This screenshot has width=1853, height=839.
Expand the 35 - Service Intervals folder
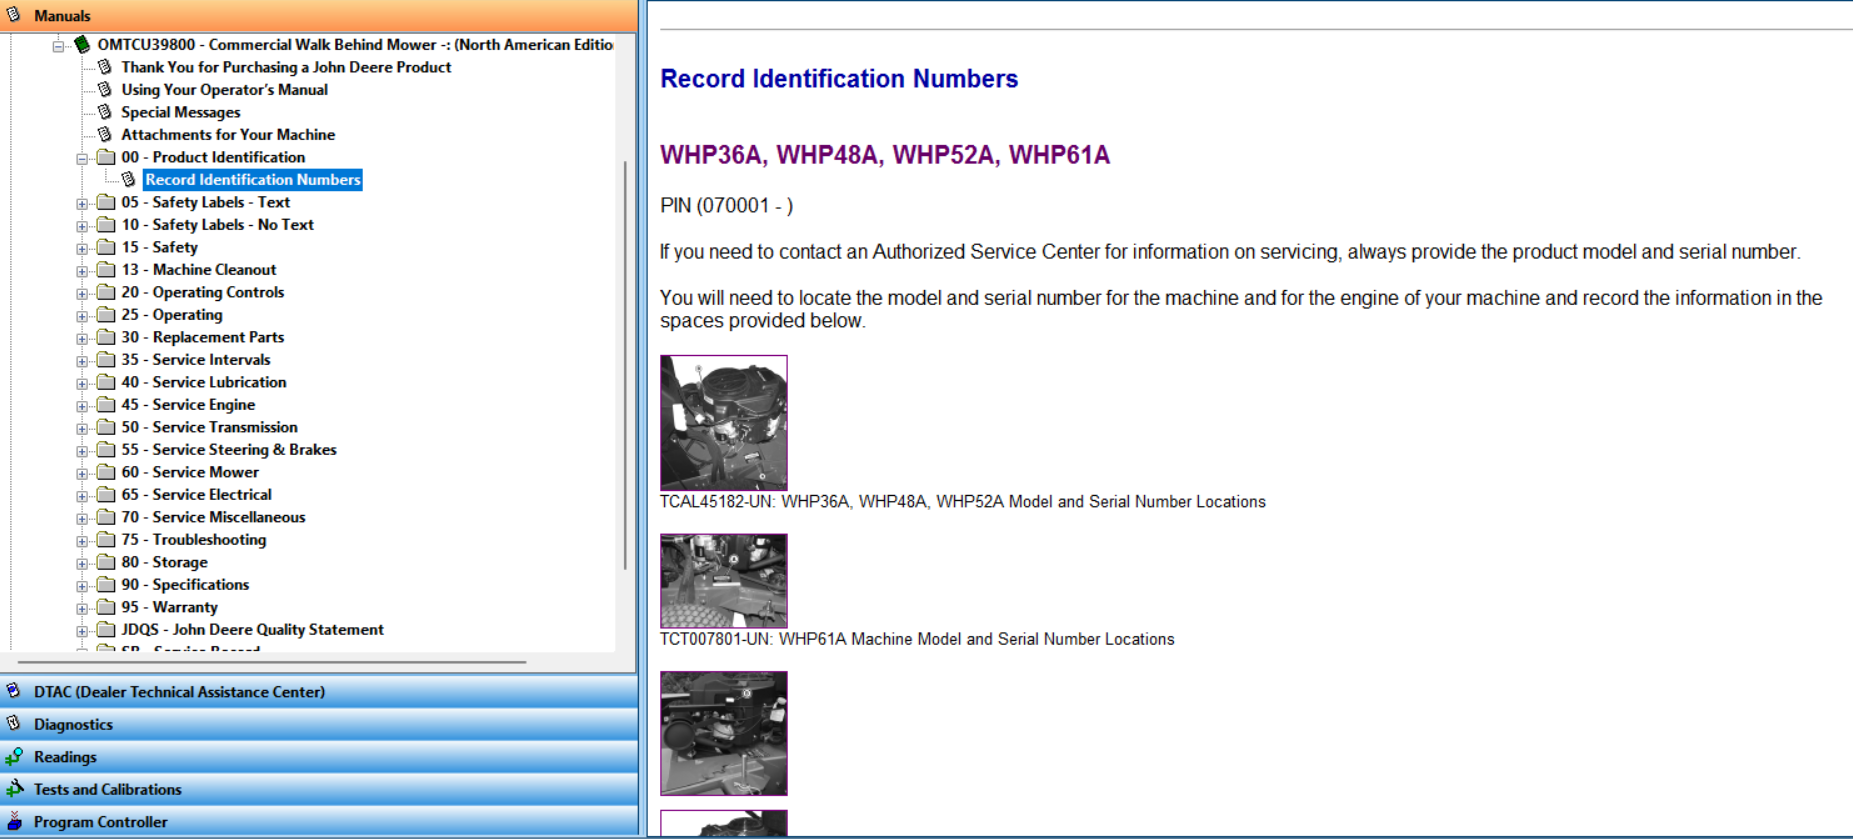82,361
